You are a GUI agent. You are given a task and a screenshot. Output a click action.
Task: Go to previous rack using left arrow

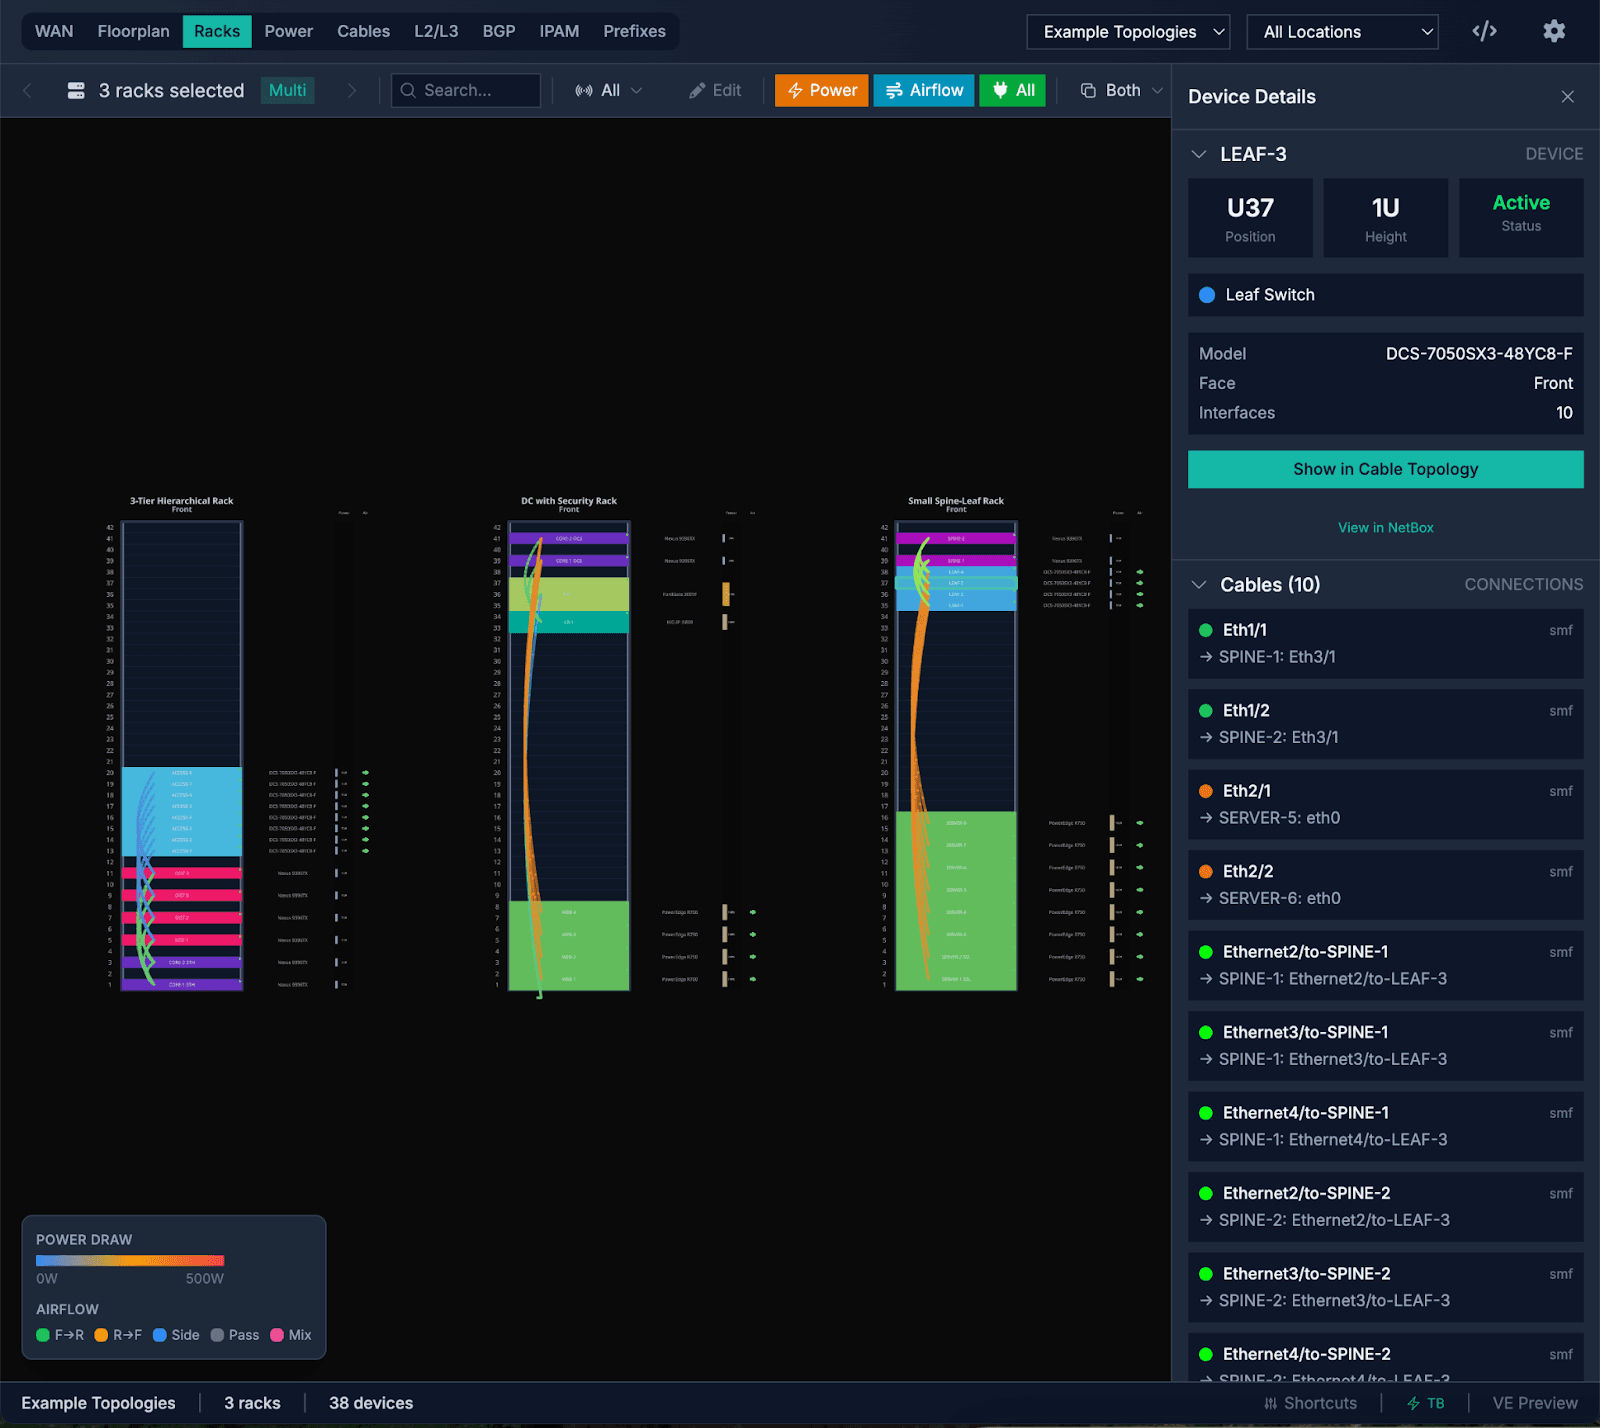27,91
